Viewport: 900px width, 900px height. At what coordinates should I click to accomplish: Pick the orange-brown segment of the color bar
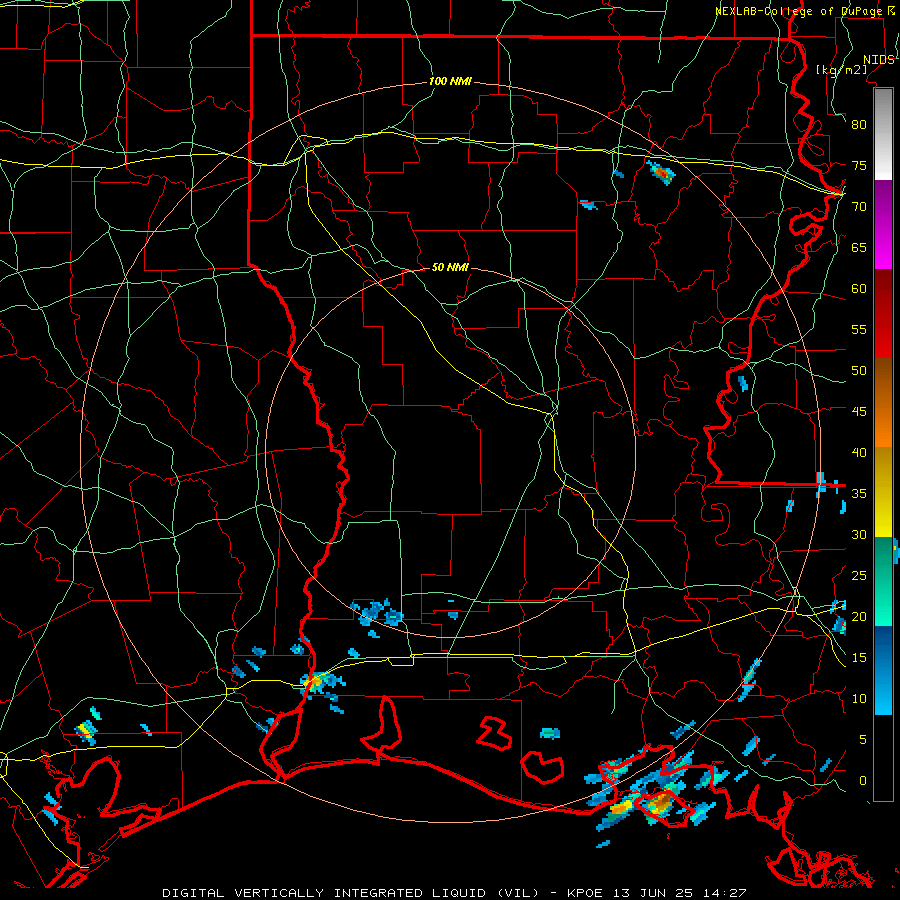(x=883, y=403)
